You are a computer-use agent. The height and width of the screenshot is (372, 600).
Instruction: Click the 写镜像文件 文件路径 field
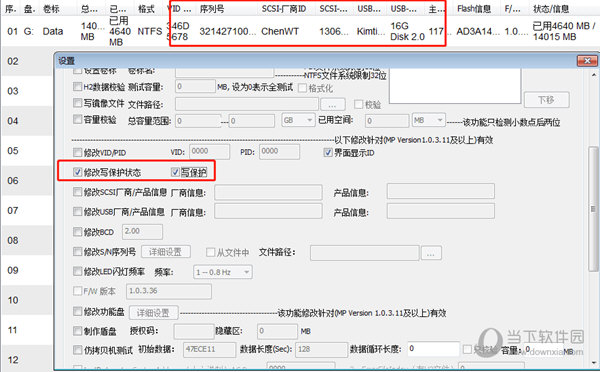click(247, 104)
